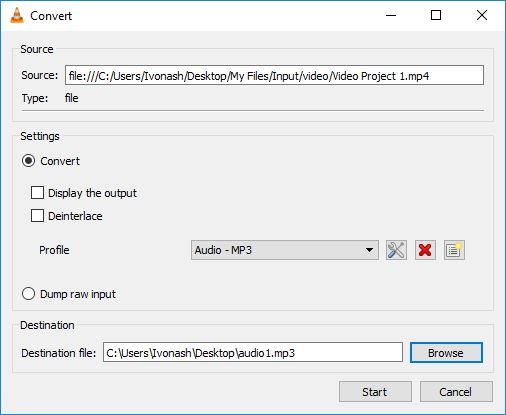Start the conversion

tap(375, 392)
